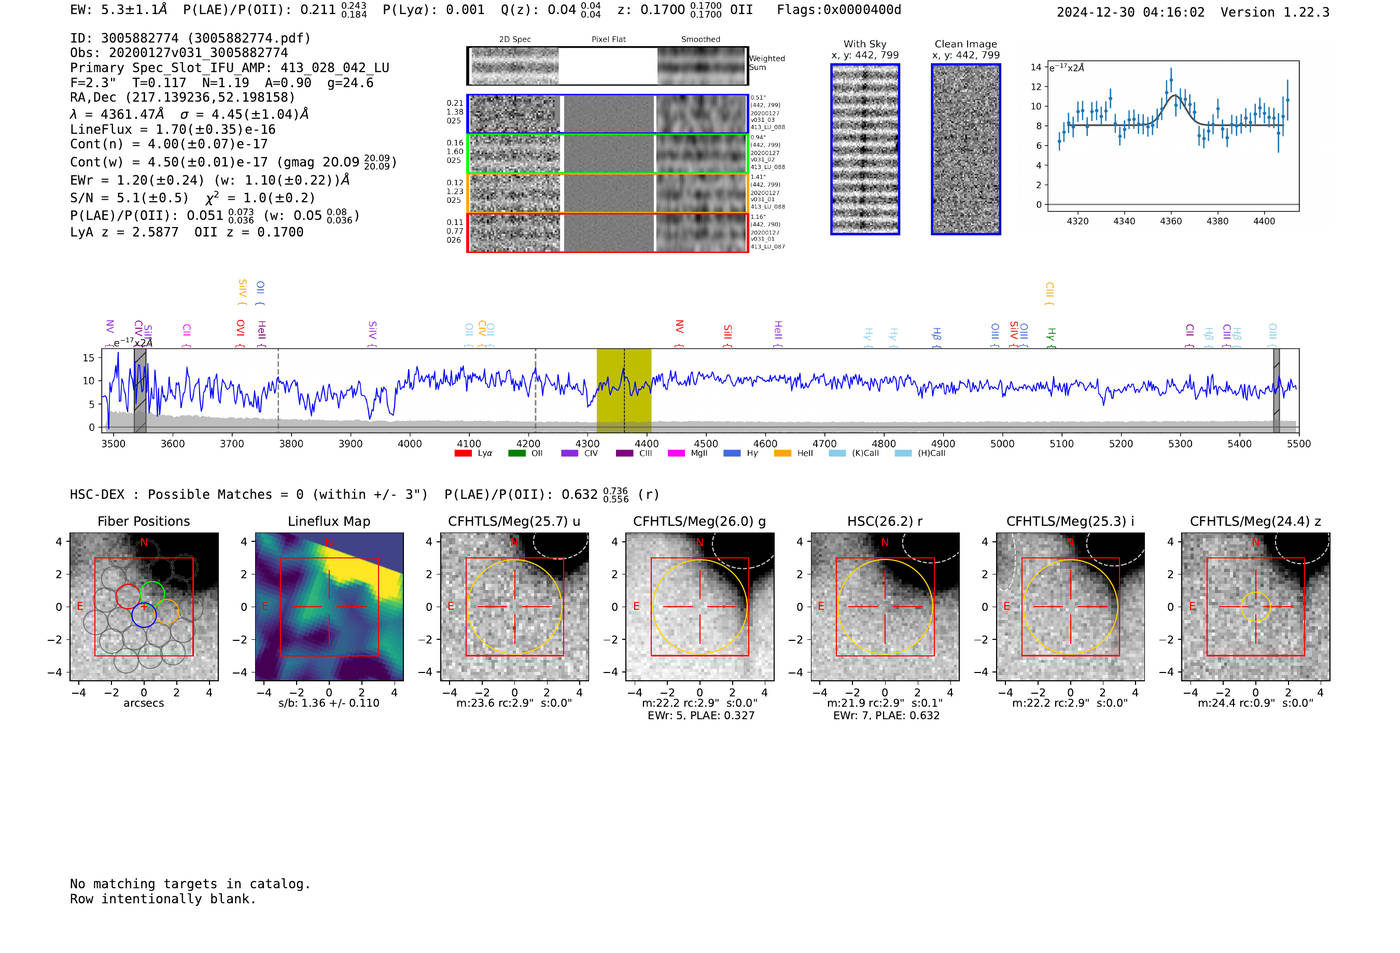Click the With Sky cutout image
Screen dimensions: 1400x953
pos(865,149)
